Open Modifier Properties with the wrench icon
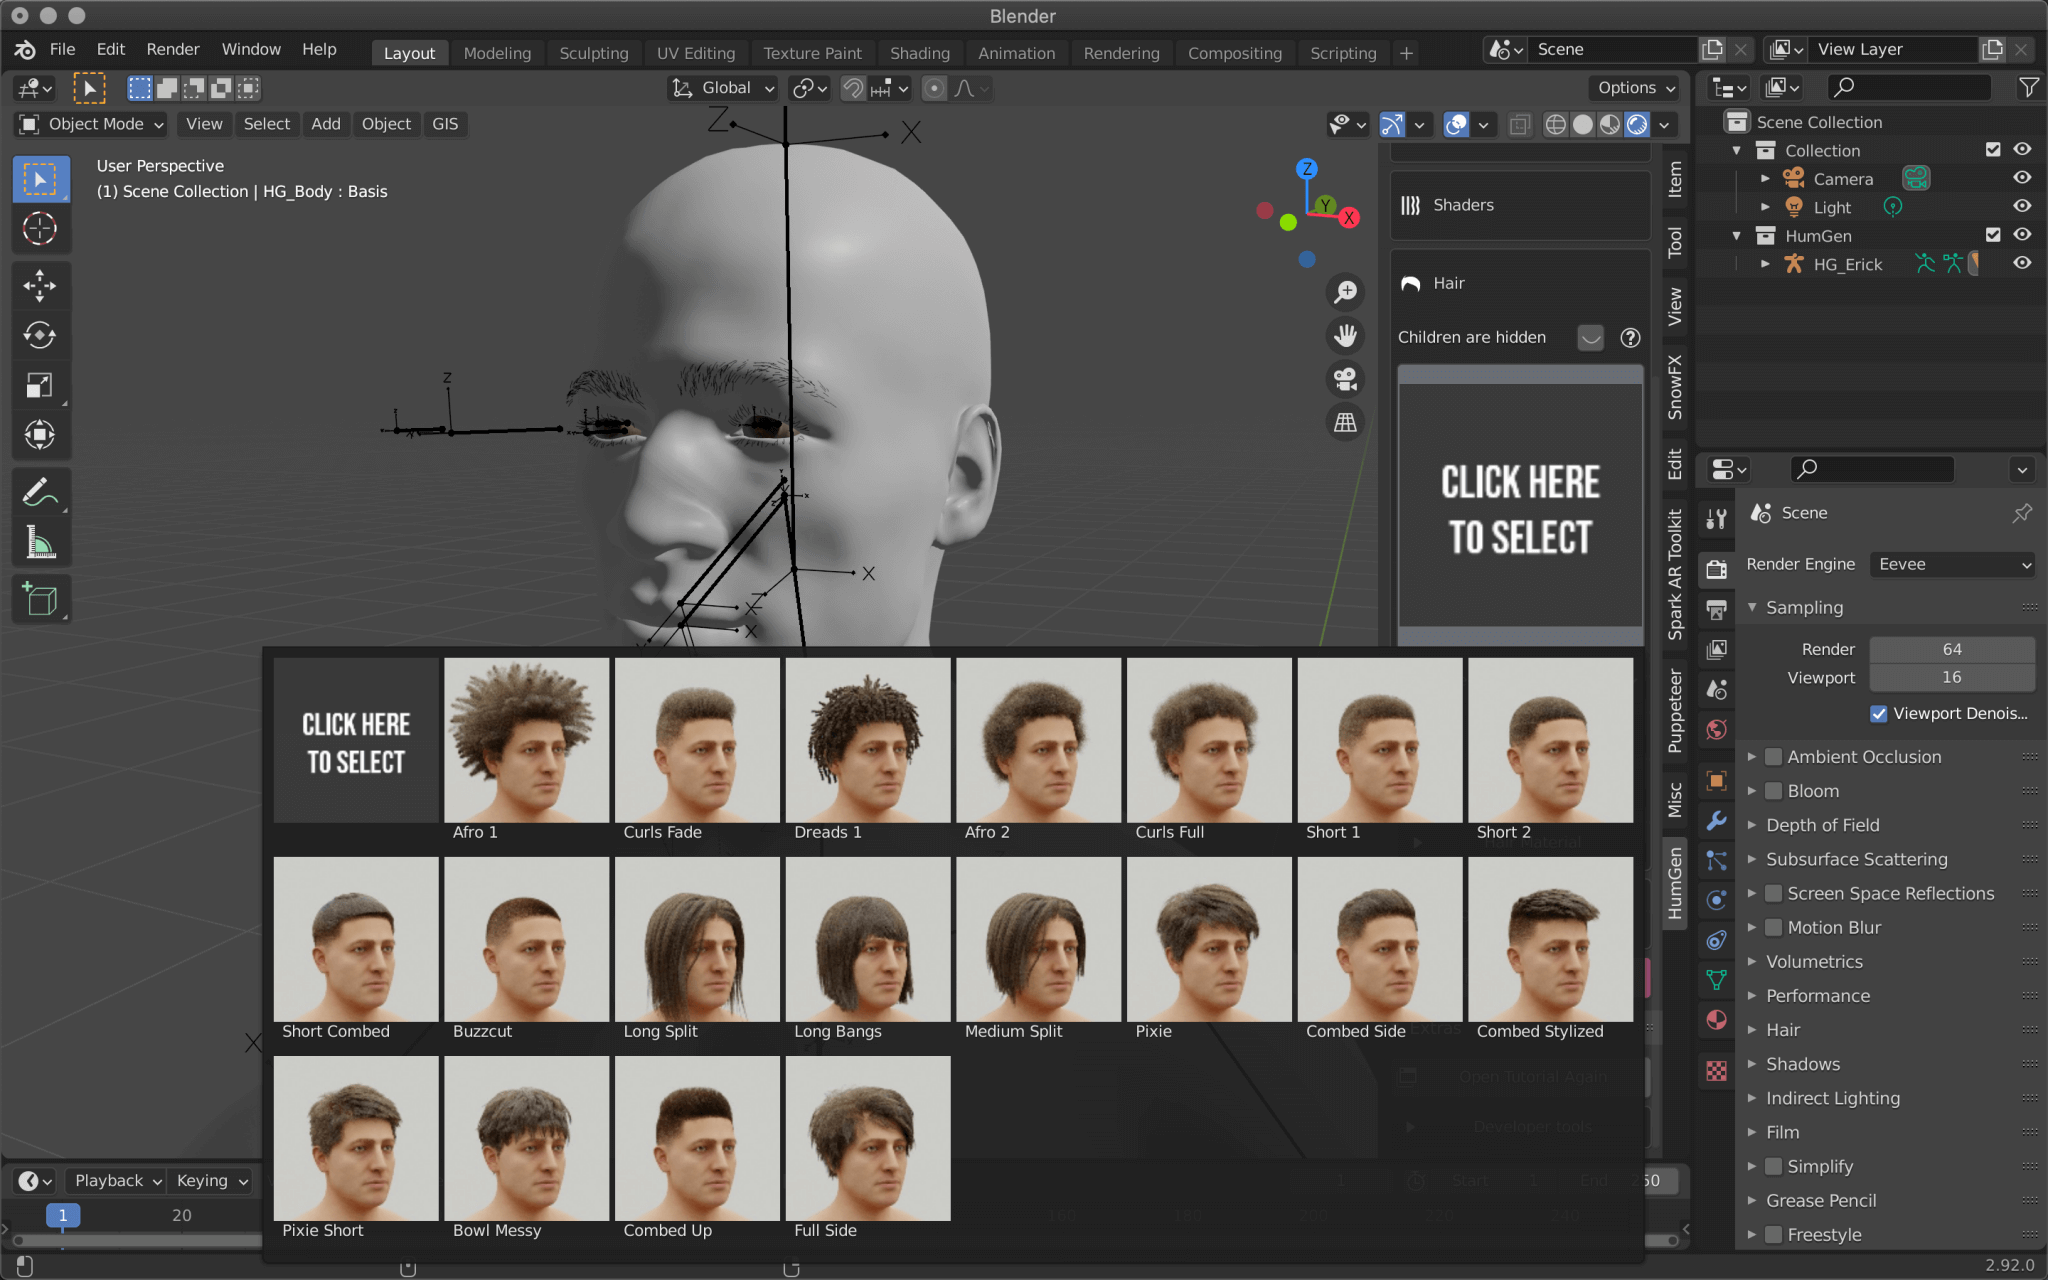Screen dimensions: 2048x1280 (1716, 821)
